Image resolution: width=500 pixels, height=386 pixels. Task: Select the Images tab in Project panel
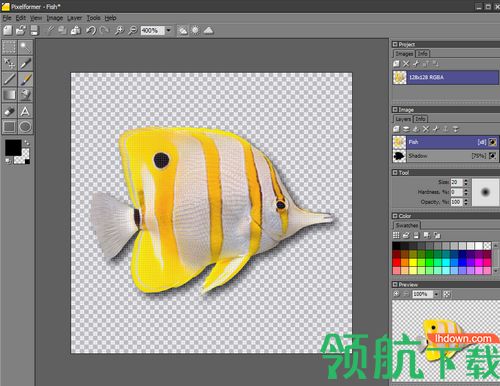coord(404,53)
